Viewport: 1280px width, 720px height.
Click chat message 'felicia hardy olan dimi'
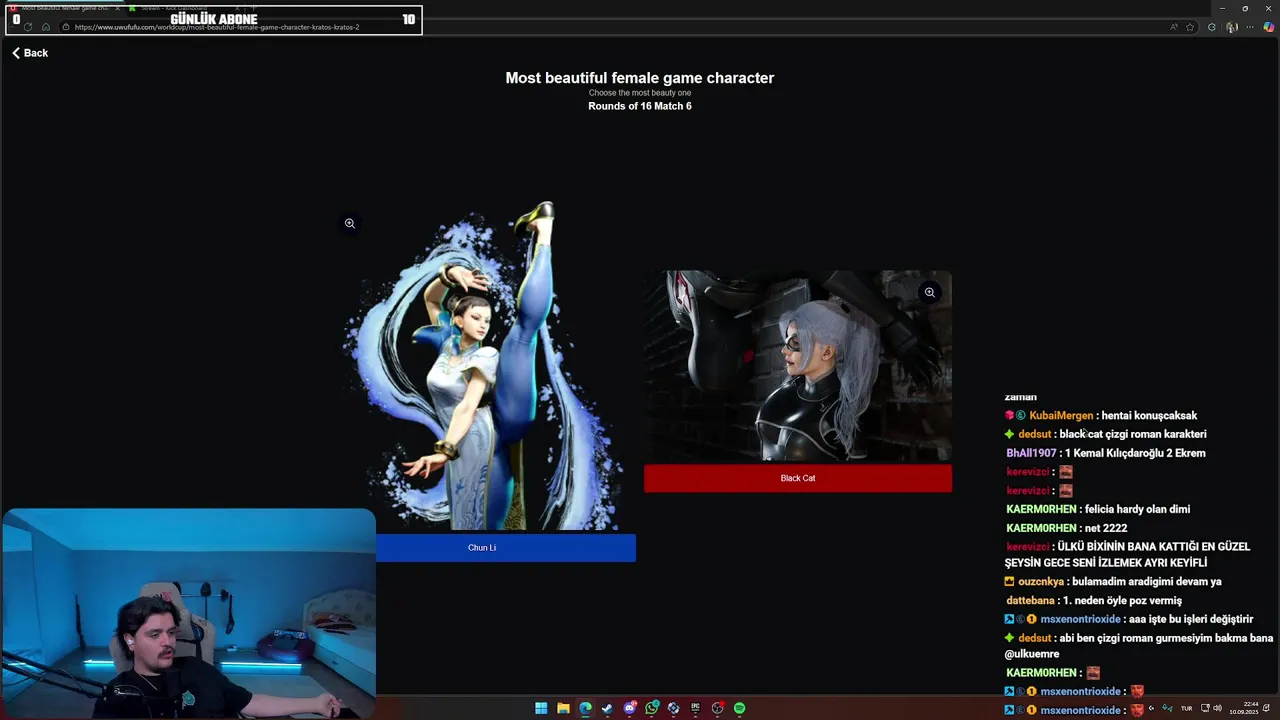pyautogui.click(x=1137, y=509)
